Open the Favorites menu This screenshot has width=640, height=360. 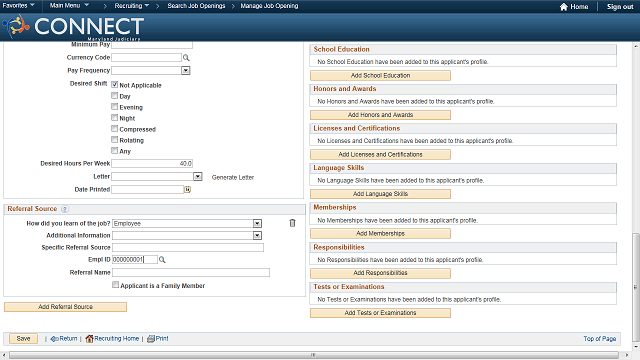click(18, 5)
